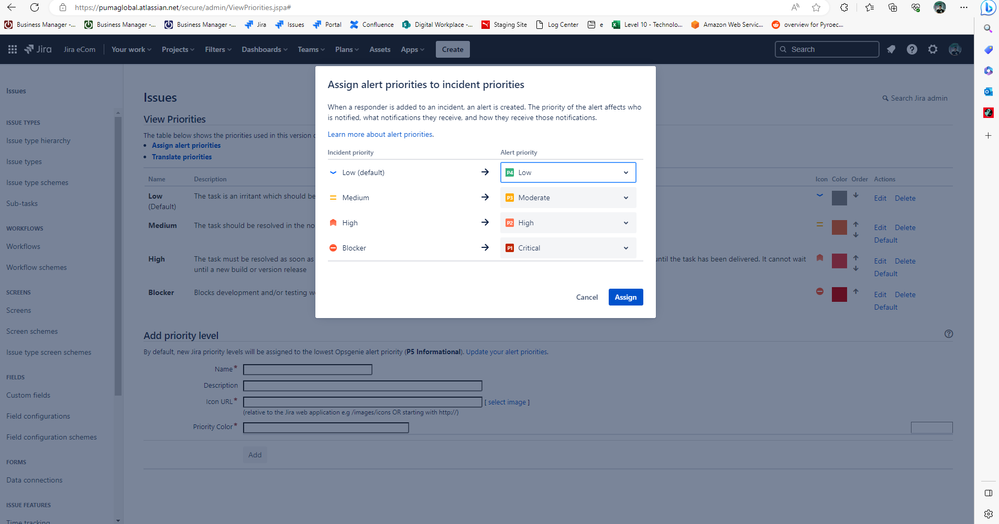Delete the High priority
The image size is (999, 524).
pos(905,261)
